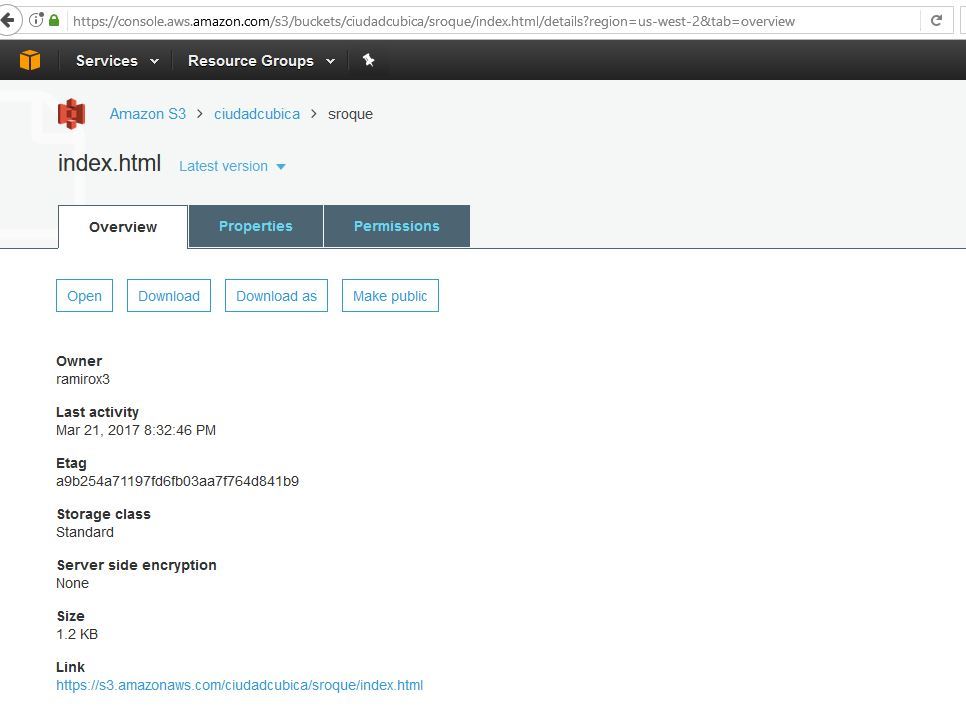Click the pin shortcut icon in navbar
This screenshot has height=709, width=966.
coord(368,60)
